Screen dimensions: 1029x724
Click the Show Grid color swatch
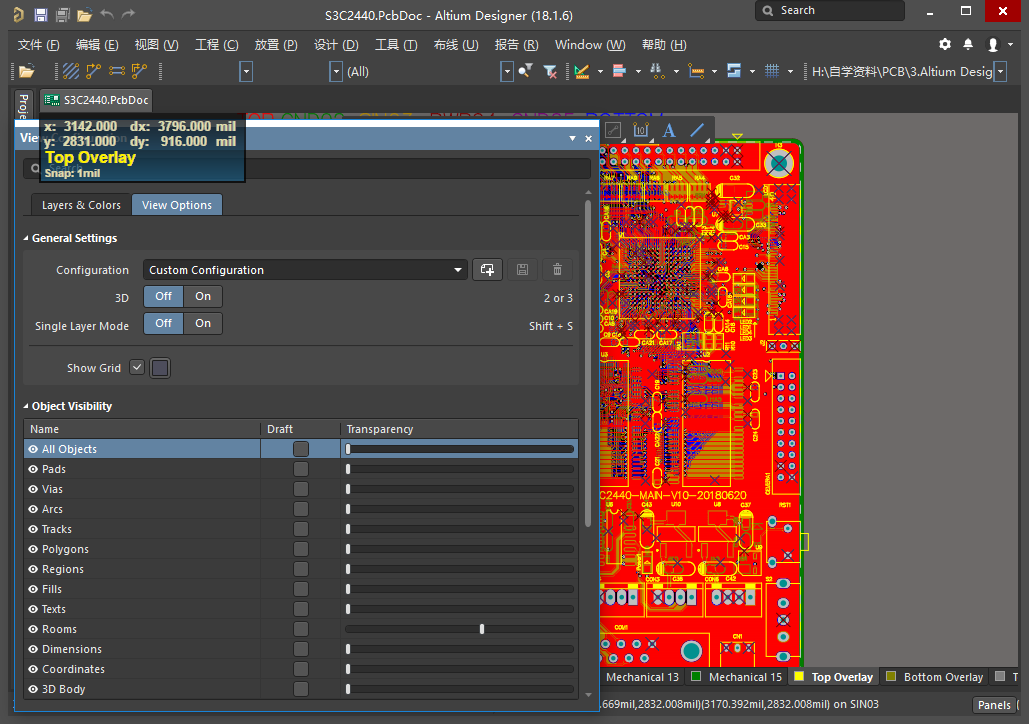coord(160,368)
